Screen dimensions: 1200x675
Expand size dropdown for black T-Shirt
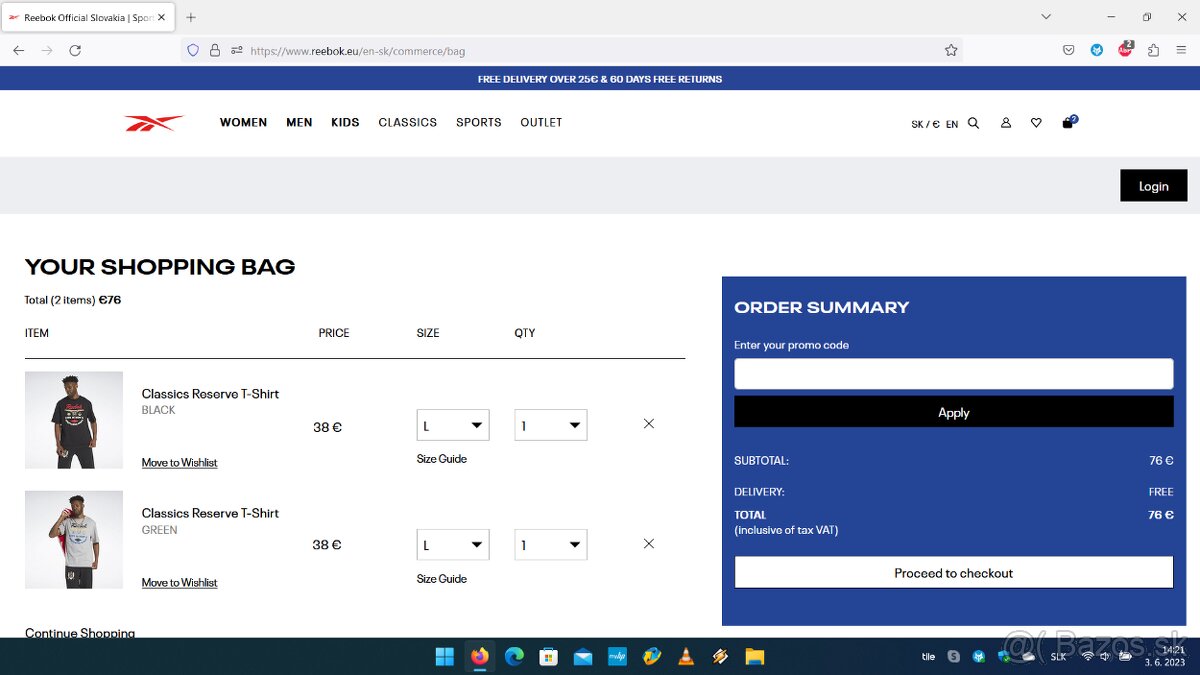453,425
